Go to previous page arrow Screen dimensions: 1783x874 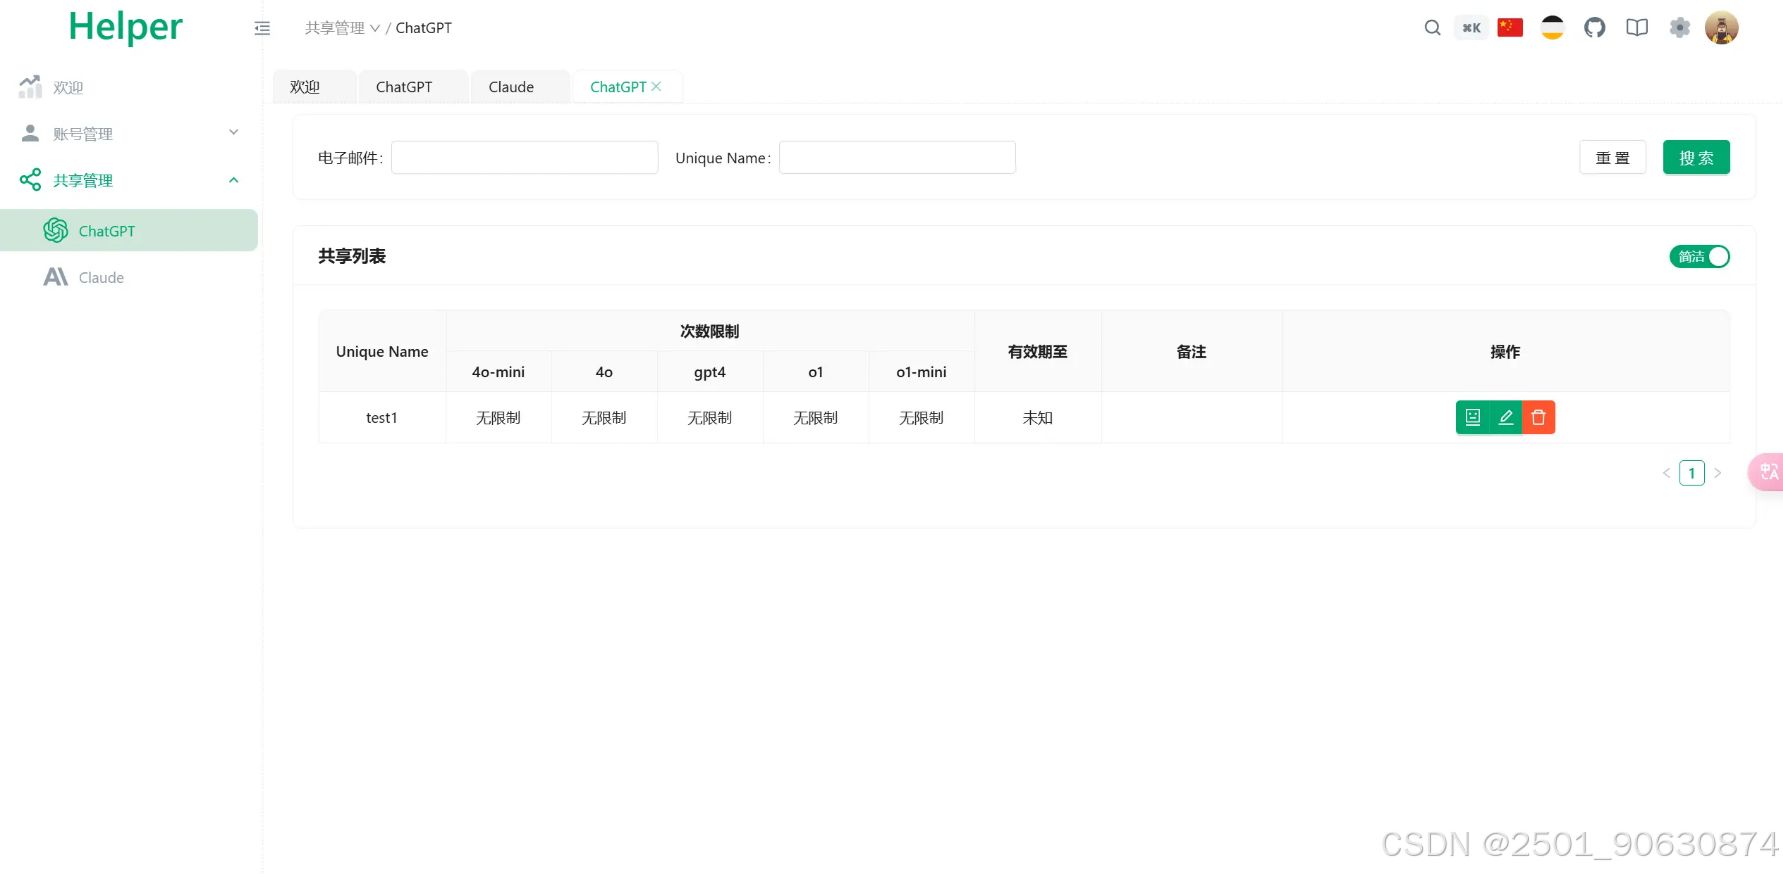(x=1666, y=473)
